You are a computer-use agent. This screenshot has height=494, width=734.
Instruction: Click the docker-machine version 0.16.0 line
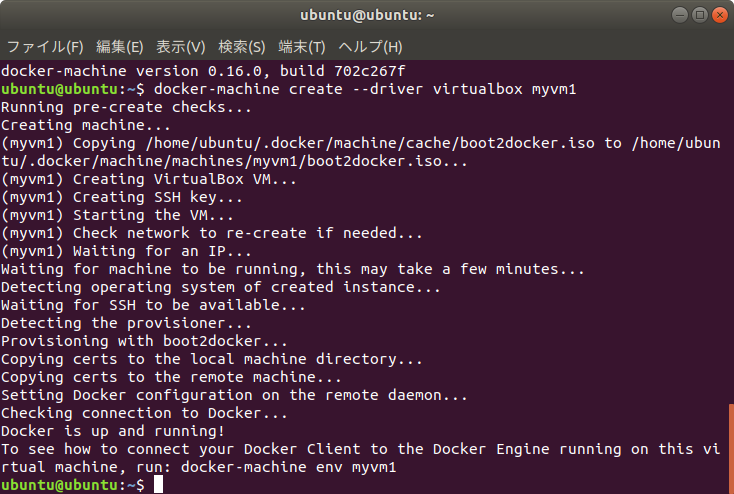tap(203, 71)
